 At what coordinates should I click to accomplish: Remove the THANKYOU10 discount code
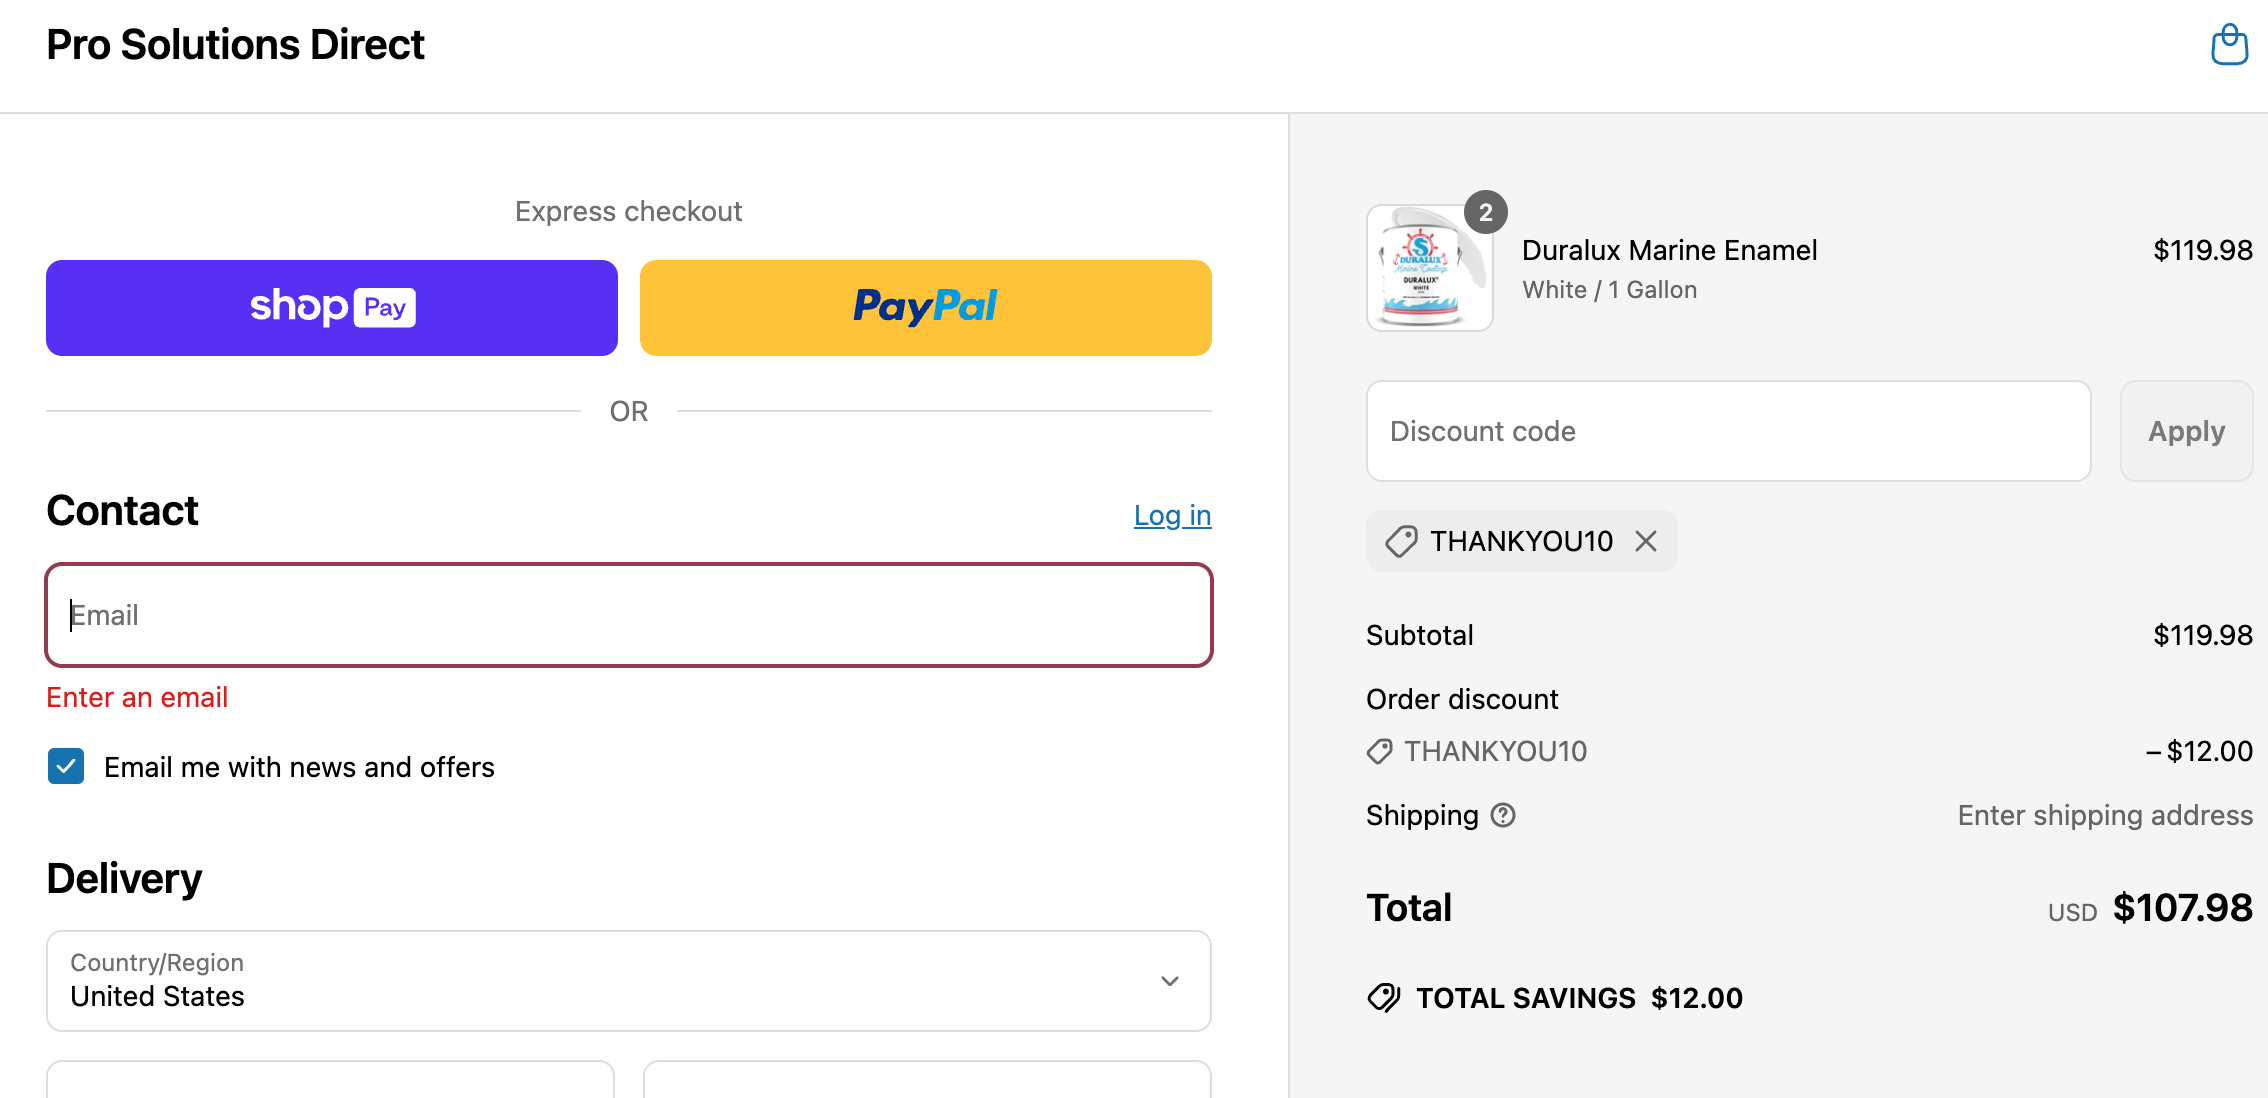[1646, 541]
